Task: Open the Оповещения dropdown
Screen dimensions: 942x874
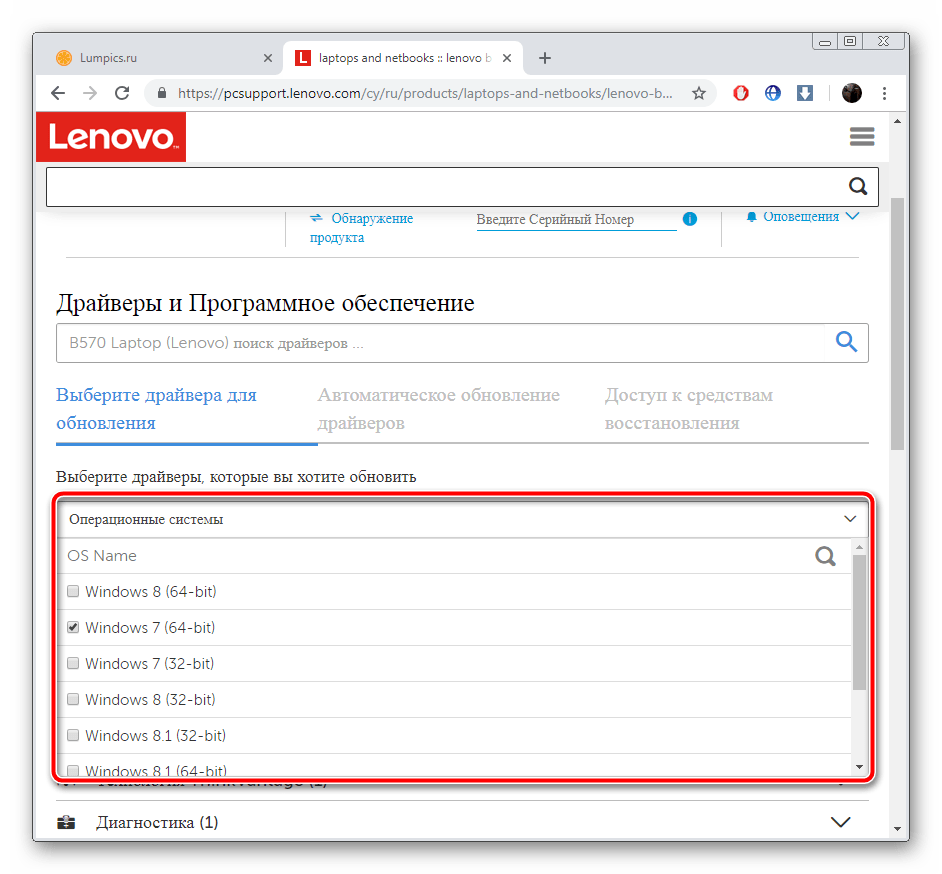Action: (x=803, y=217)
